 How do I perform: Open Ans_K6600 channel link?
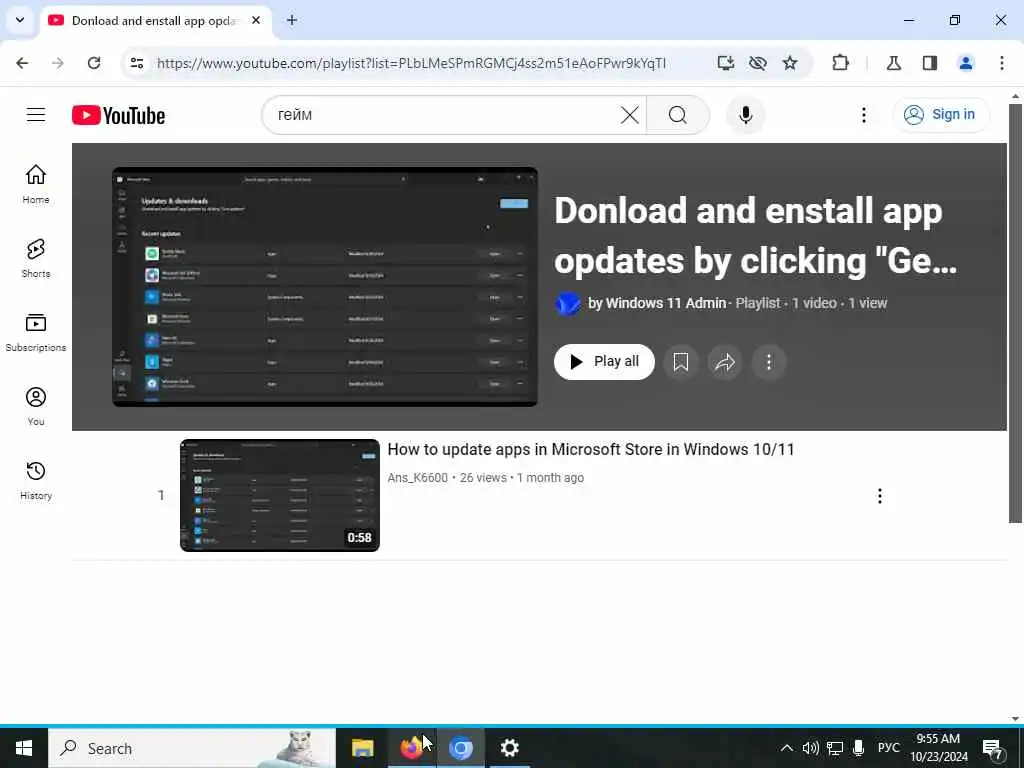[x=417, y=477]
